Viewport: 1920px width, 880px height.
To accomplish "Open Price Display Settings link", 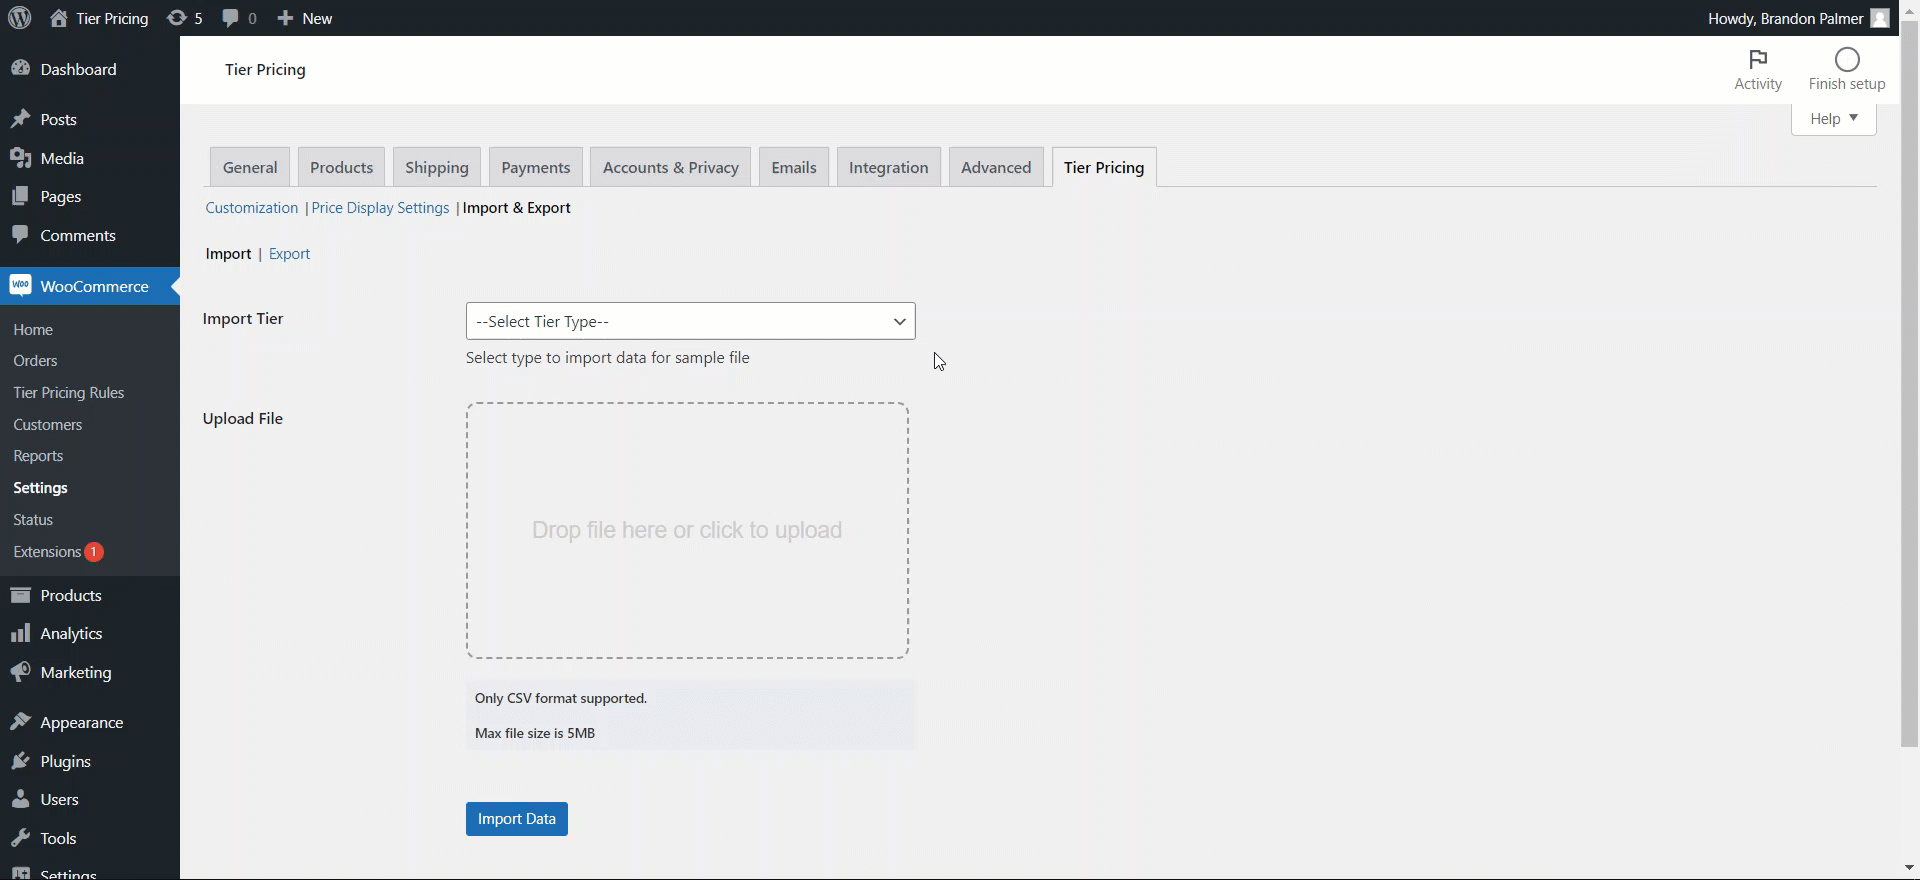I will (x=380, y=208).
